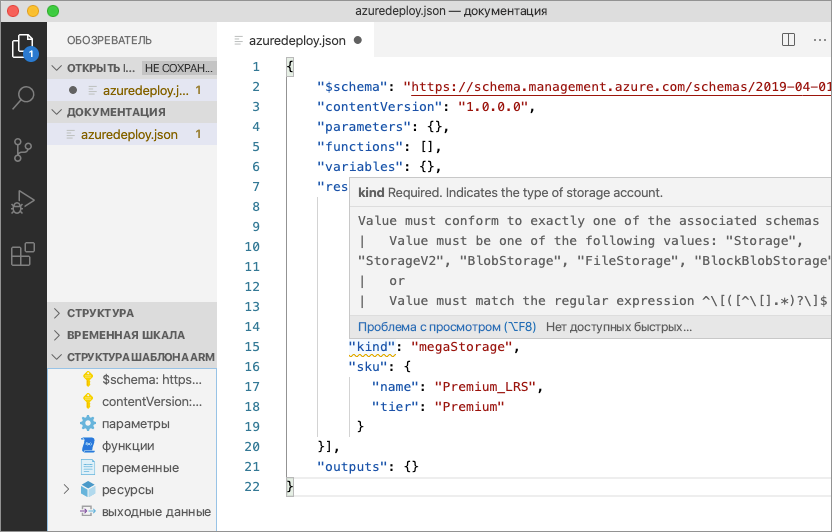Click the contentVersion key icon

point(88,402)
